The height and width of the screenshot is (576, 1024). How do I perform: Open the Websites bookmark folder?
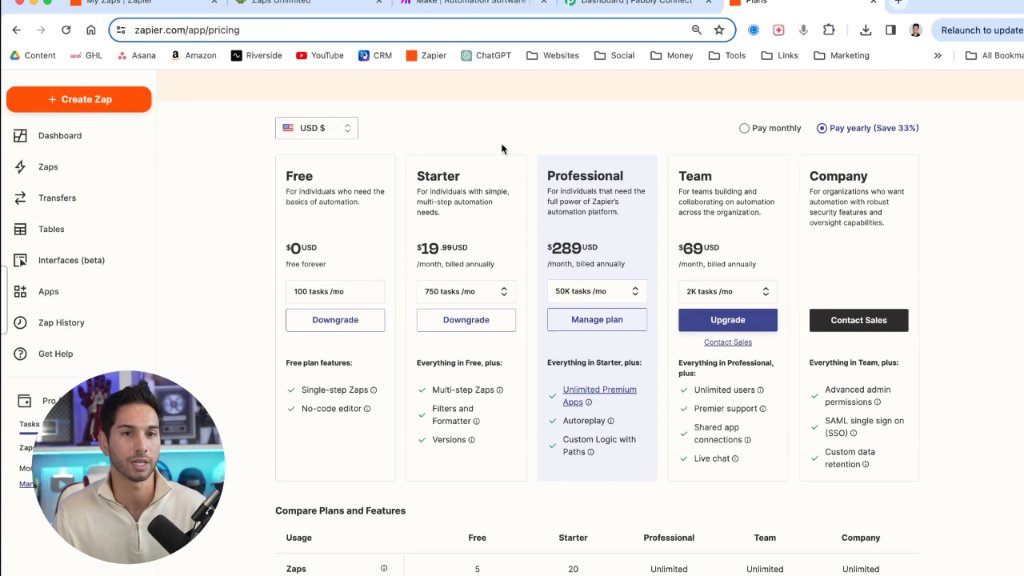pos(552,56)
